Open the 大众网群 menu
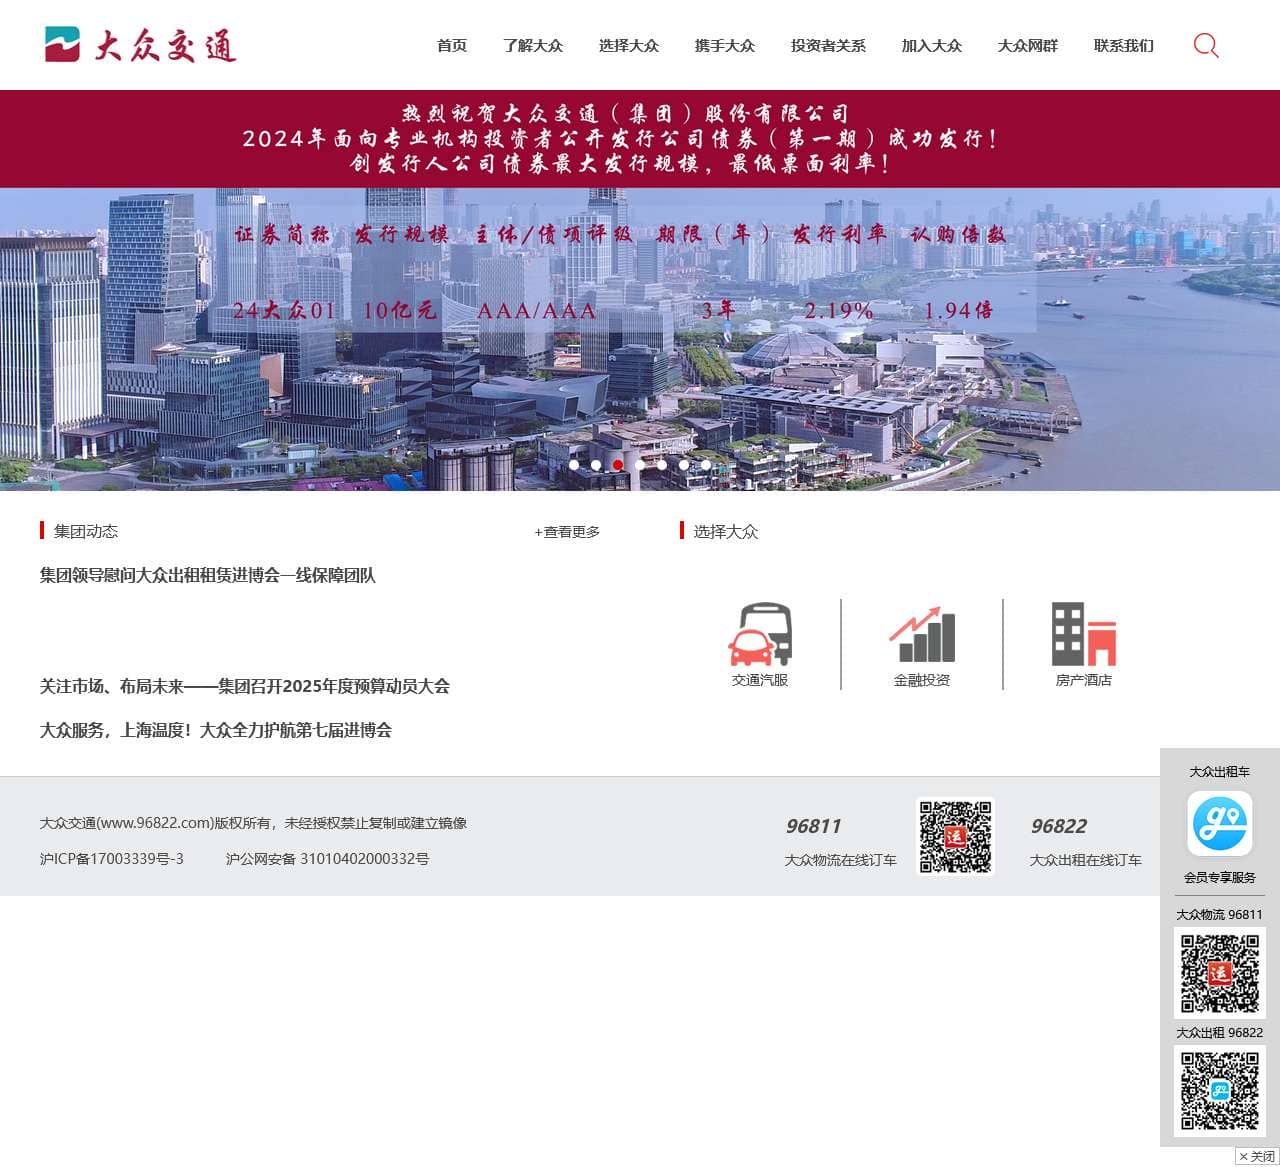1280x1167 pixels. click(1028, 45)
